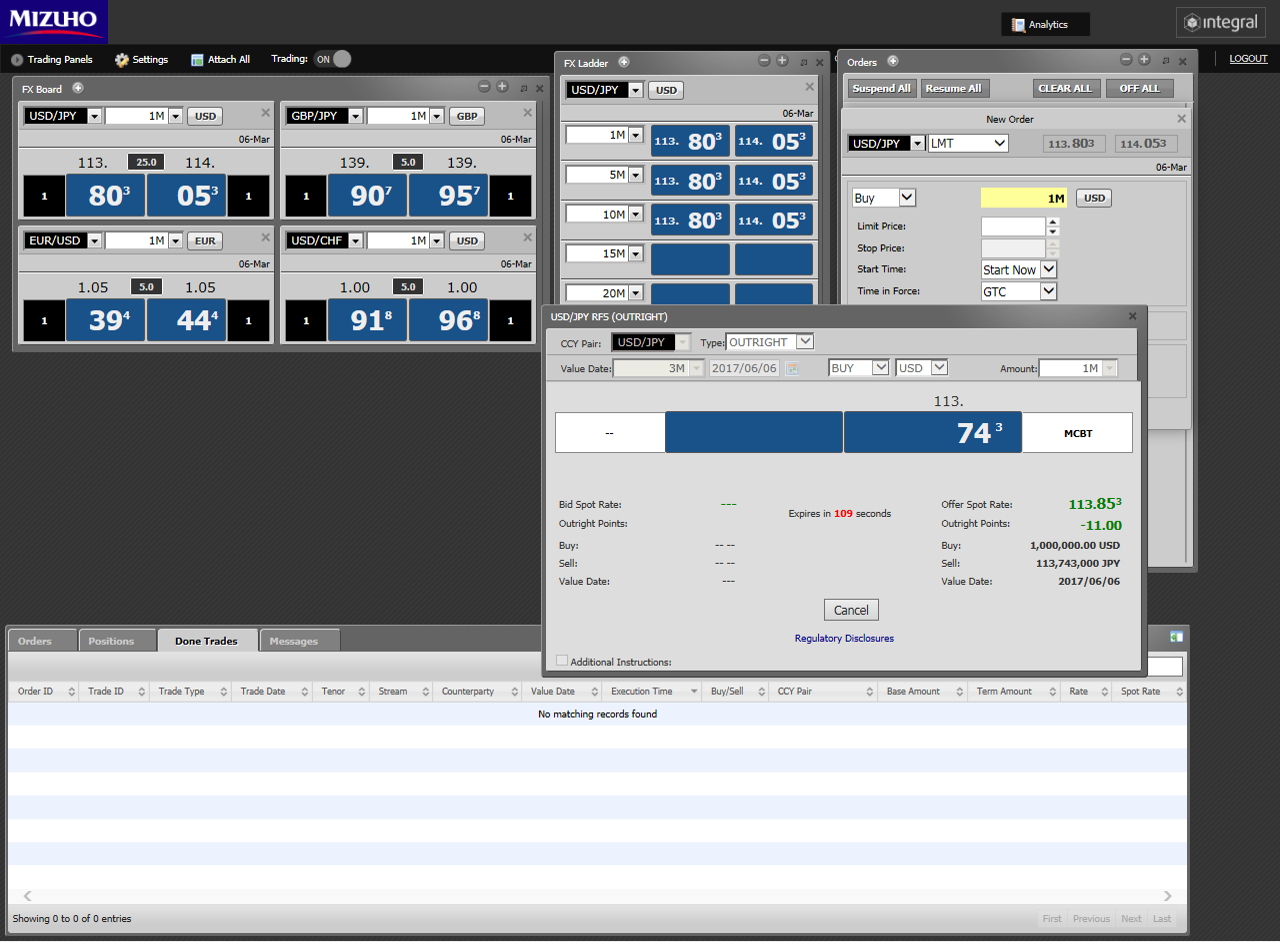
Task: Open the Time in Force dropdown set to GTC
Action: 1018,291
